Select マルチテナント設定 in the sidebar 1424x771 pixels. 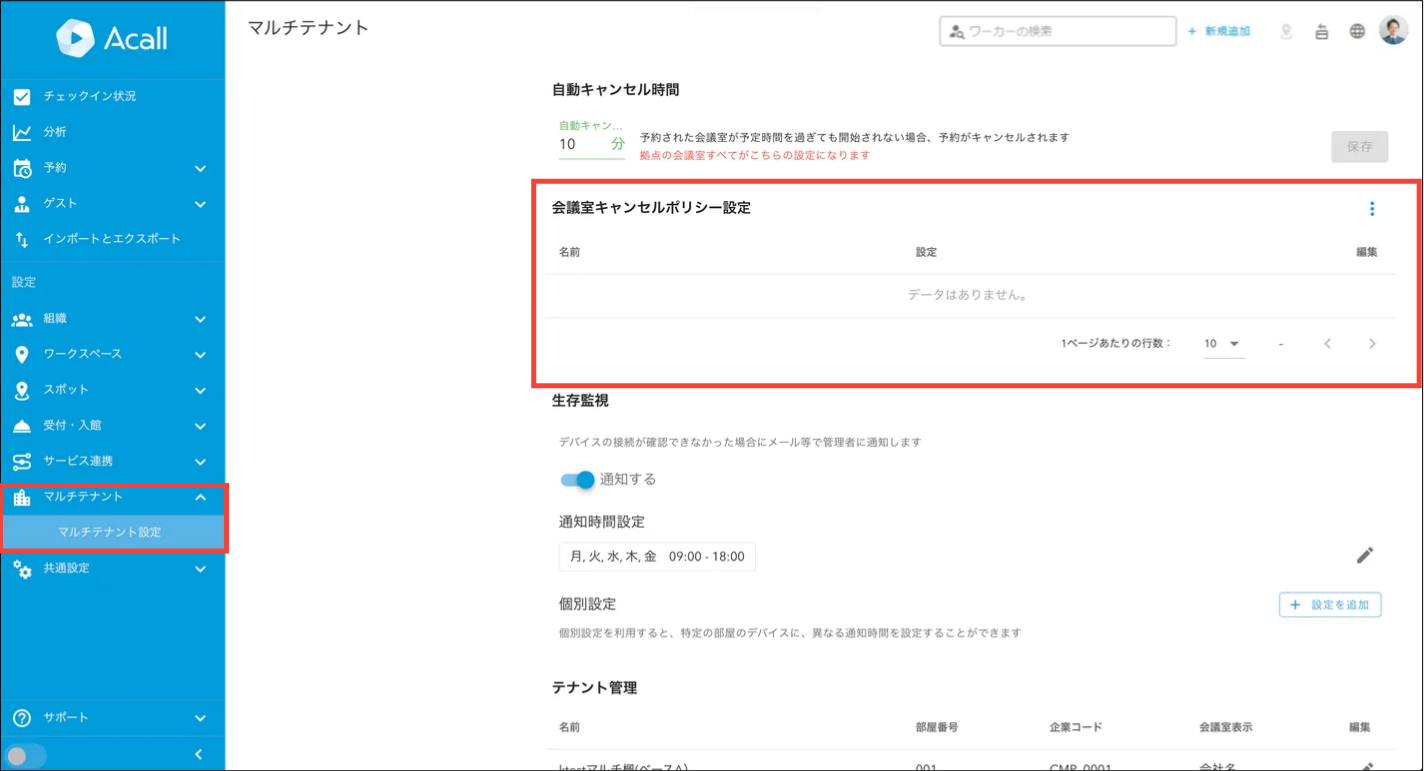click(x=110, y=532)
